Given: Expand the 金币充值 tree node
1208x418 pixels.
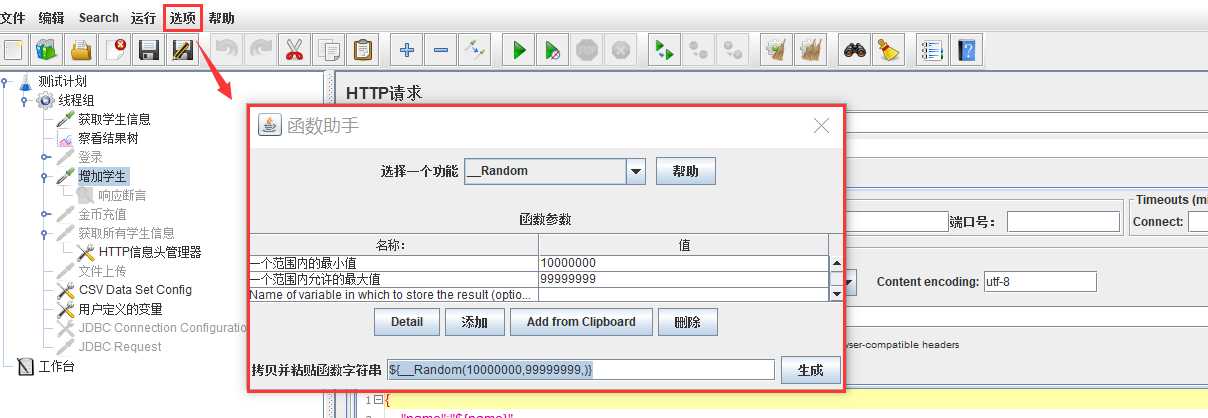Looking at the screenshot, I should (45, 214).
